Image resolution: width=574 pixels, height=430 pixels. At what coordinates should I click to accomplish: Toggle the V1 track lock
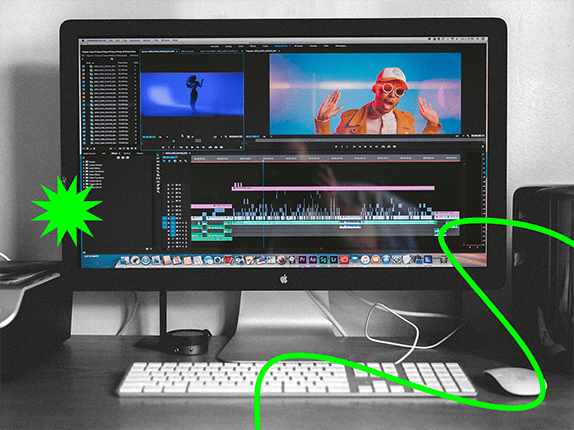pos(168,218)
